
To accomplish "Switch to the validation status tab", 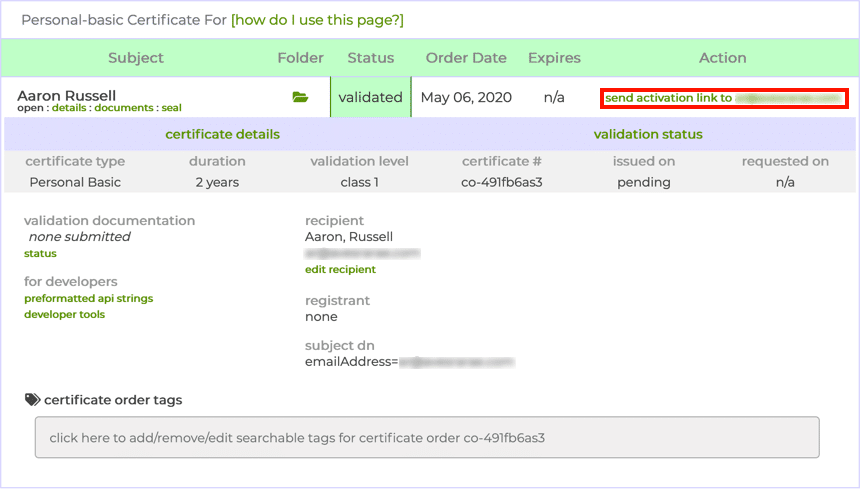I will (x=647, y=134).
